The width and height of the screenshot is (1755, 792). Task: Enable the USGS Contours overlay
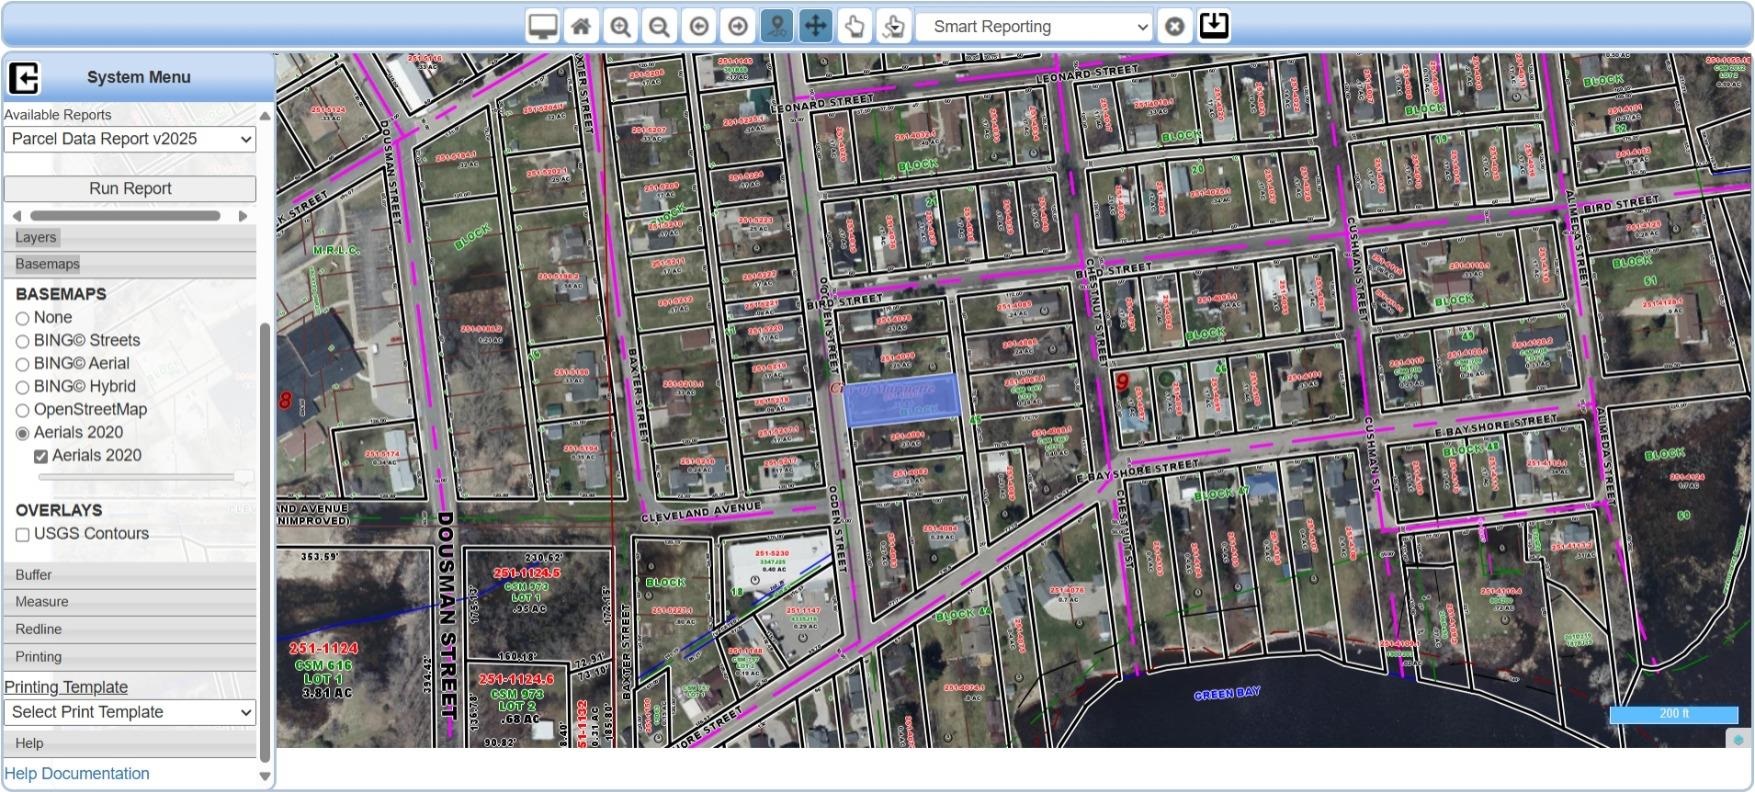22,535
